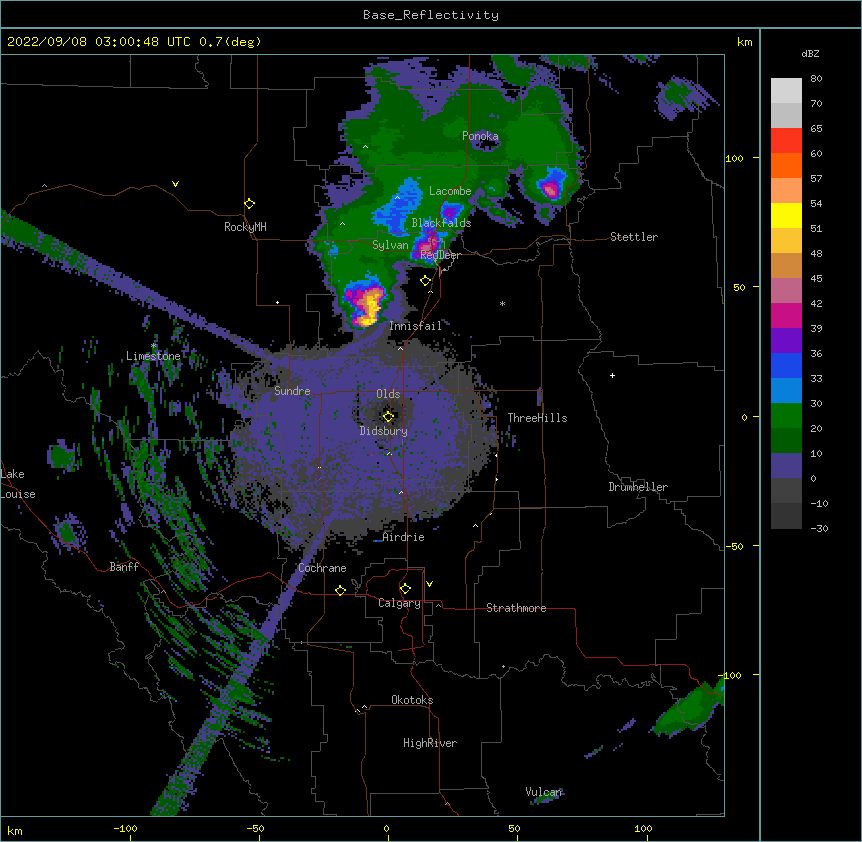This screenshot has width=862, height=842.
Task: Pick the slate 0-10 dBZ legend swatch
Action: click(x=786, y=466)
